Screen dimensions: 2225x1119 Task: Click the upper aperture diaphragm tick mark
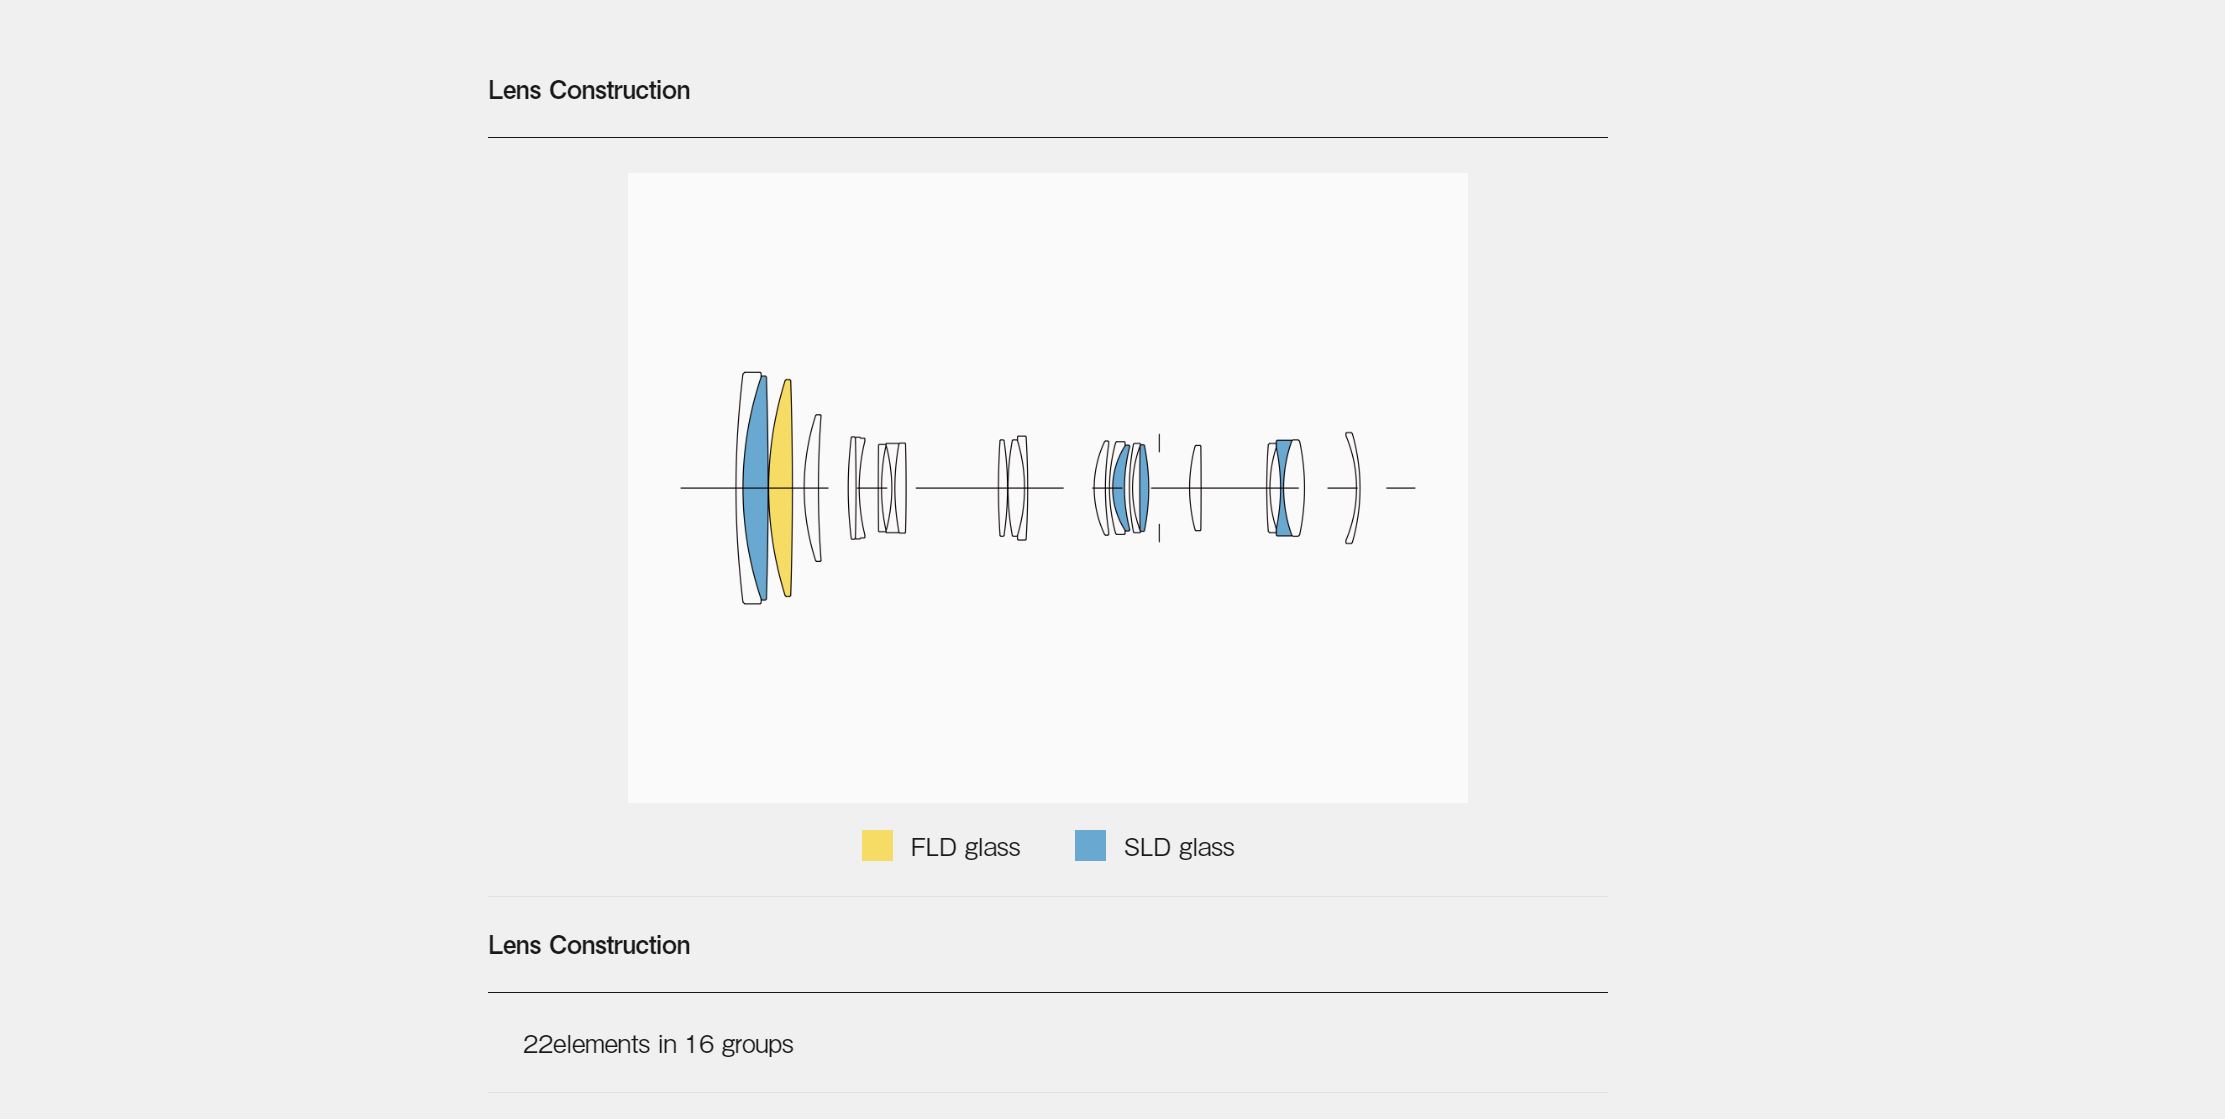1159,443
